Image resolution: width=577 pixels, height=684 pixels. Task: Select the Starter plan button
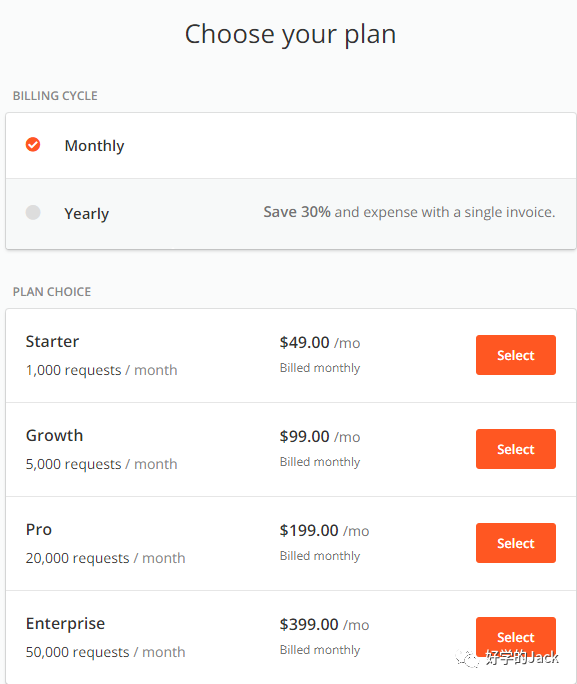(516, 355)
